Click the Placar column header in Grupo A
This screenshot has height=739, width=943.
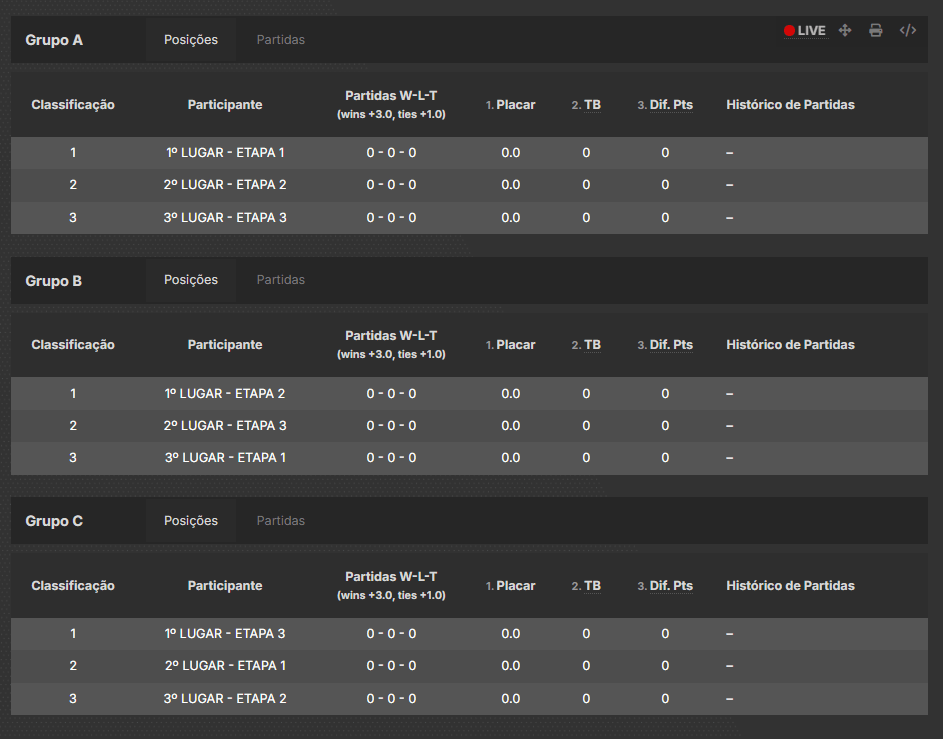point(515,105)
